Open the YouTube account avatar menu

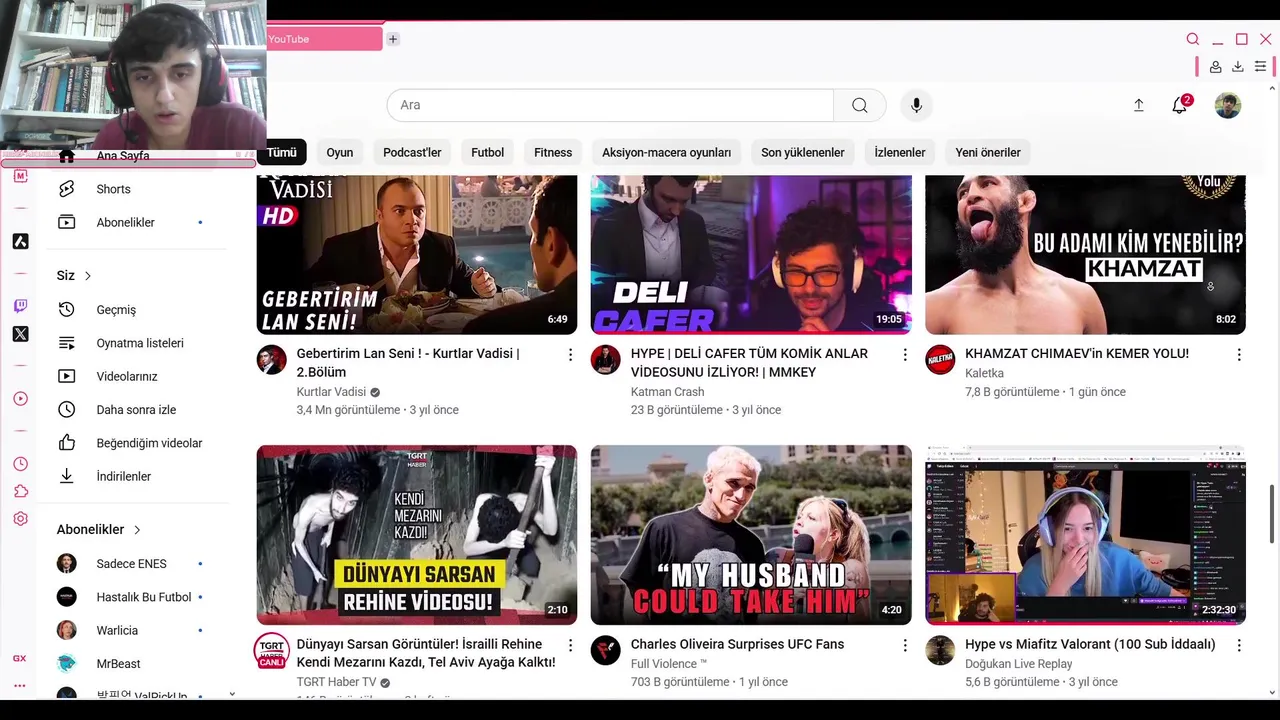(x=1228, y=105)
